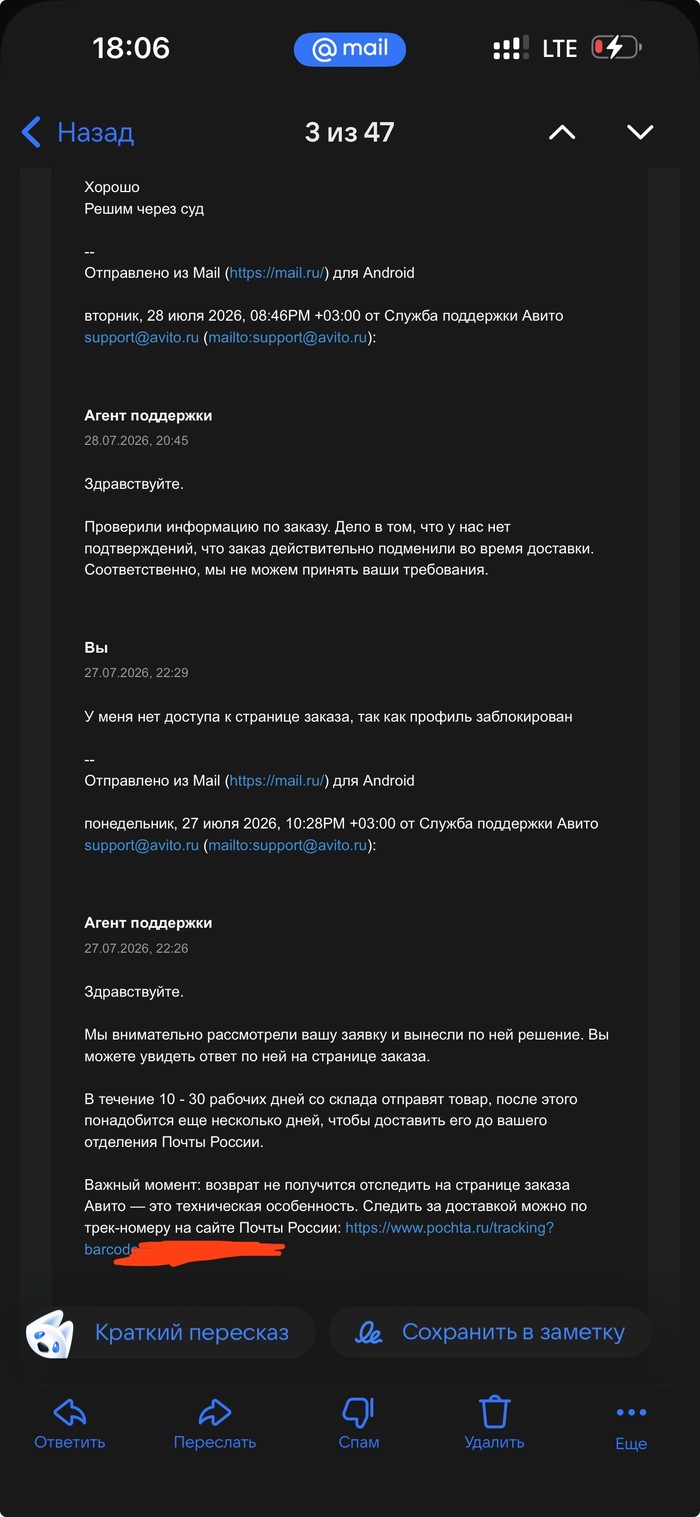Tap the 3 из 47 message counter
This screenshot has width=700, height=1517.
click(350, 132)
